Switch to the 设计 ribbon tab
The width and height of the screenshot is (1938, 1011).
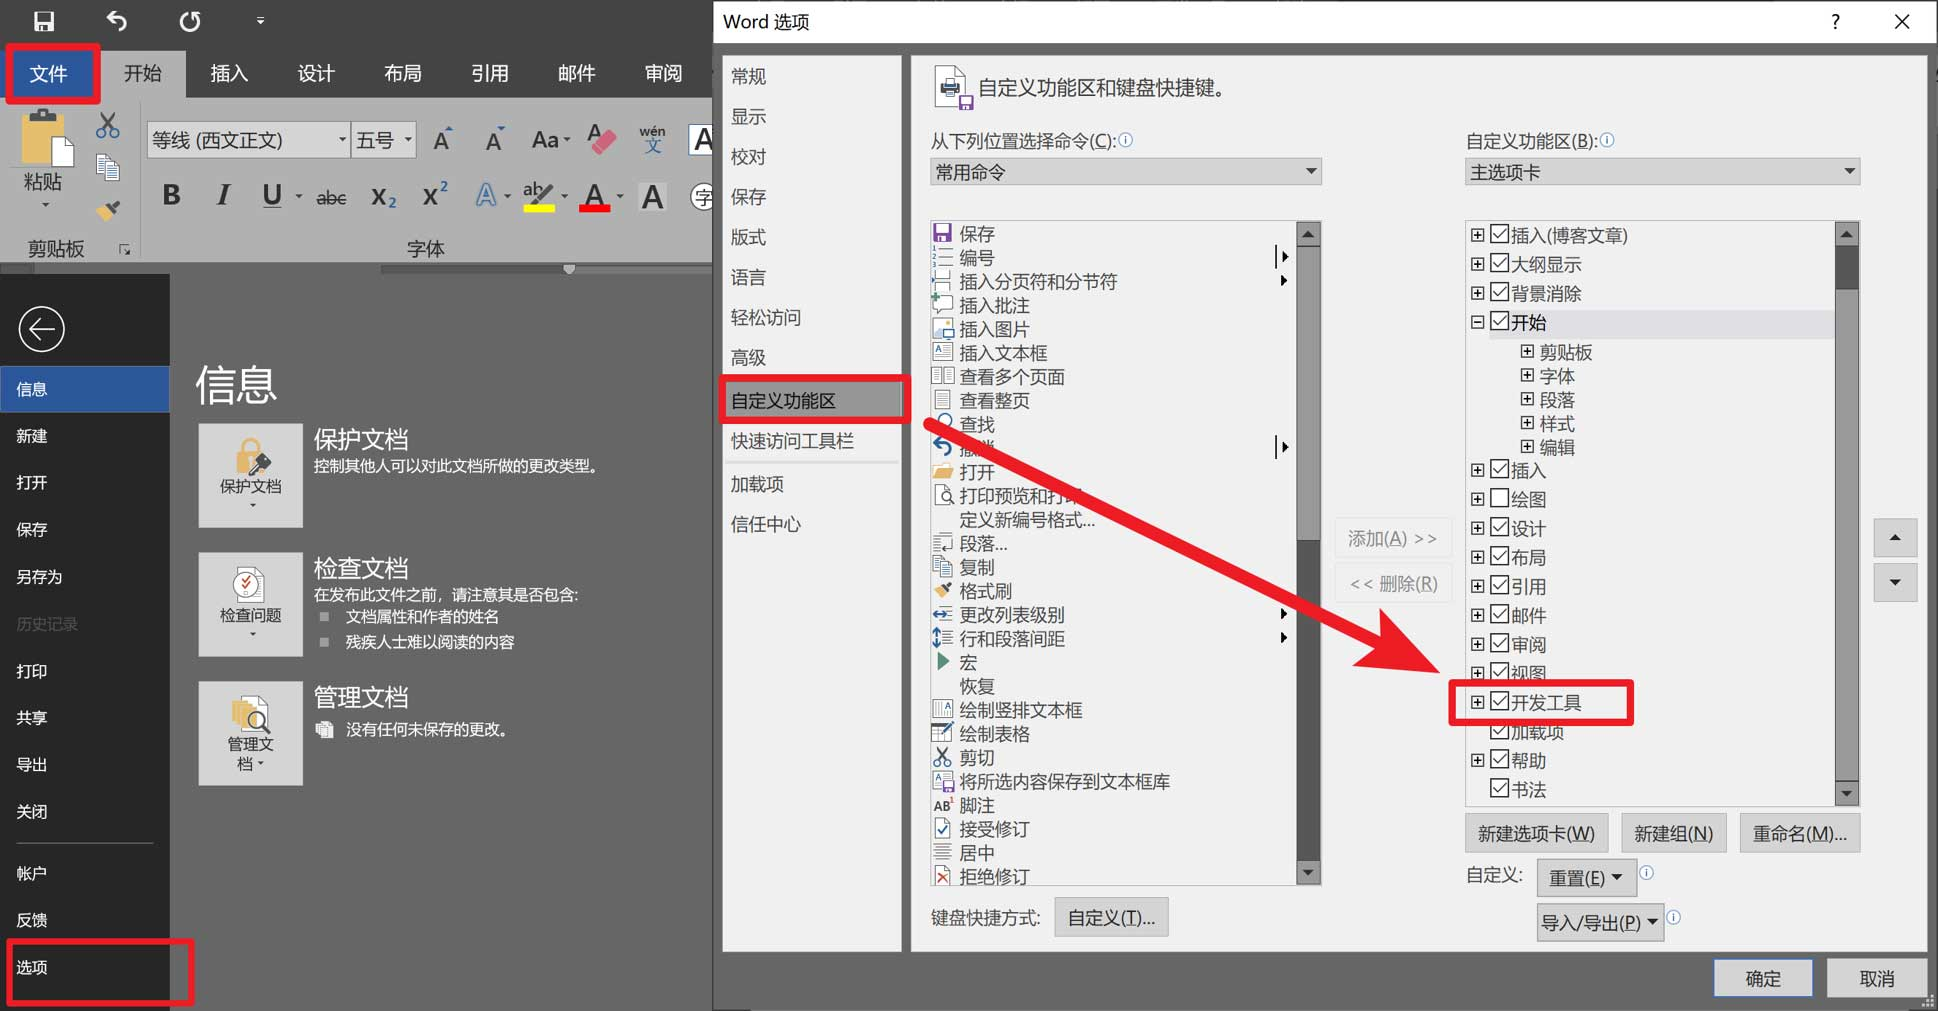tap(316, 74)
